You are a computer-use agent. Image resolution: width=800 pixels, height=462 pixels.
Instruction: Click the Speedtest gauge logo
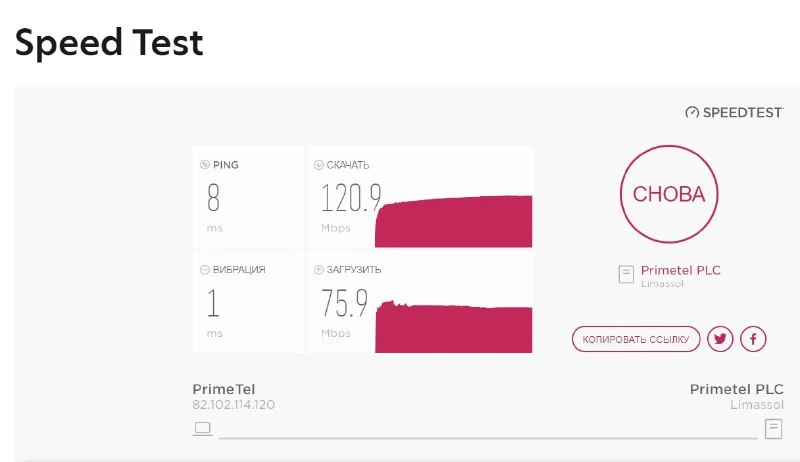coord(691,113)
